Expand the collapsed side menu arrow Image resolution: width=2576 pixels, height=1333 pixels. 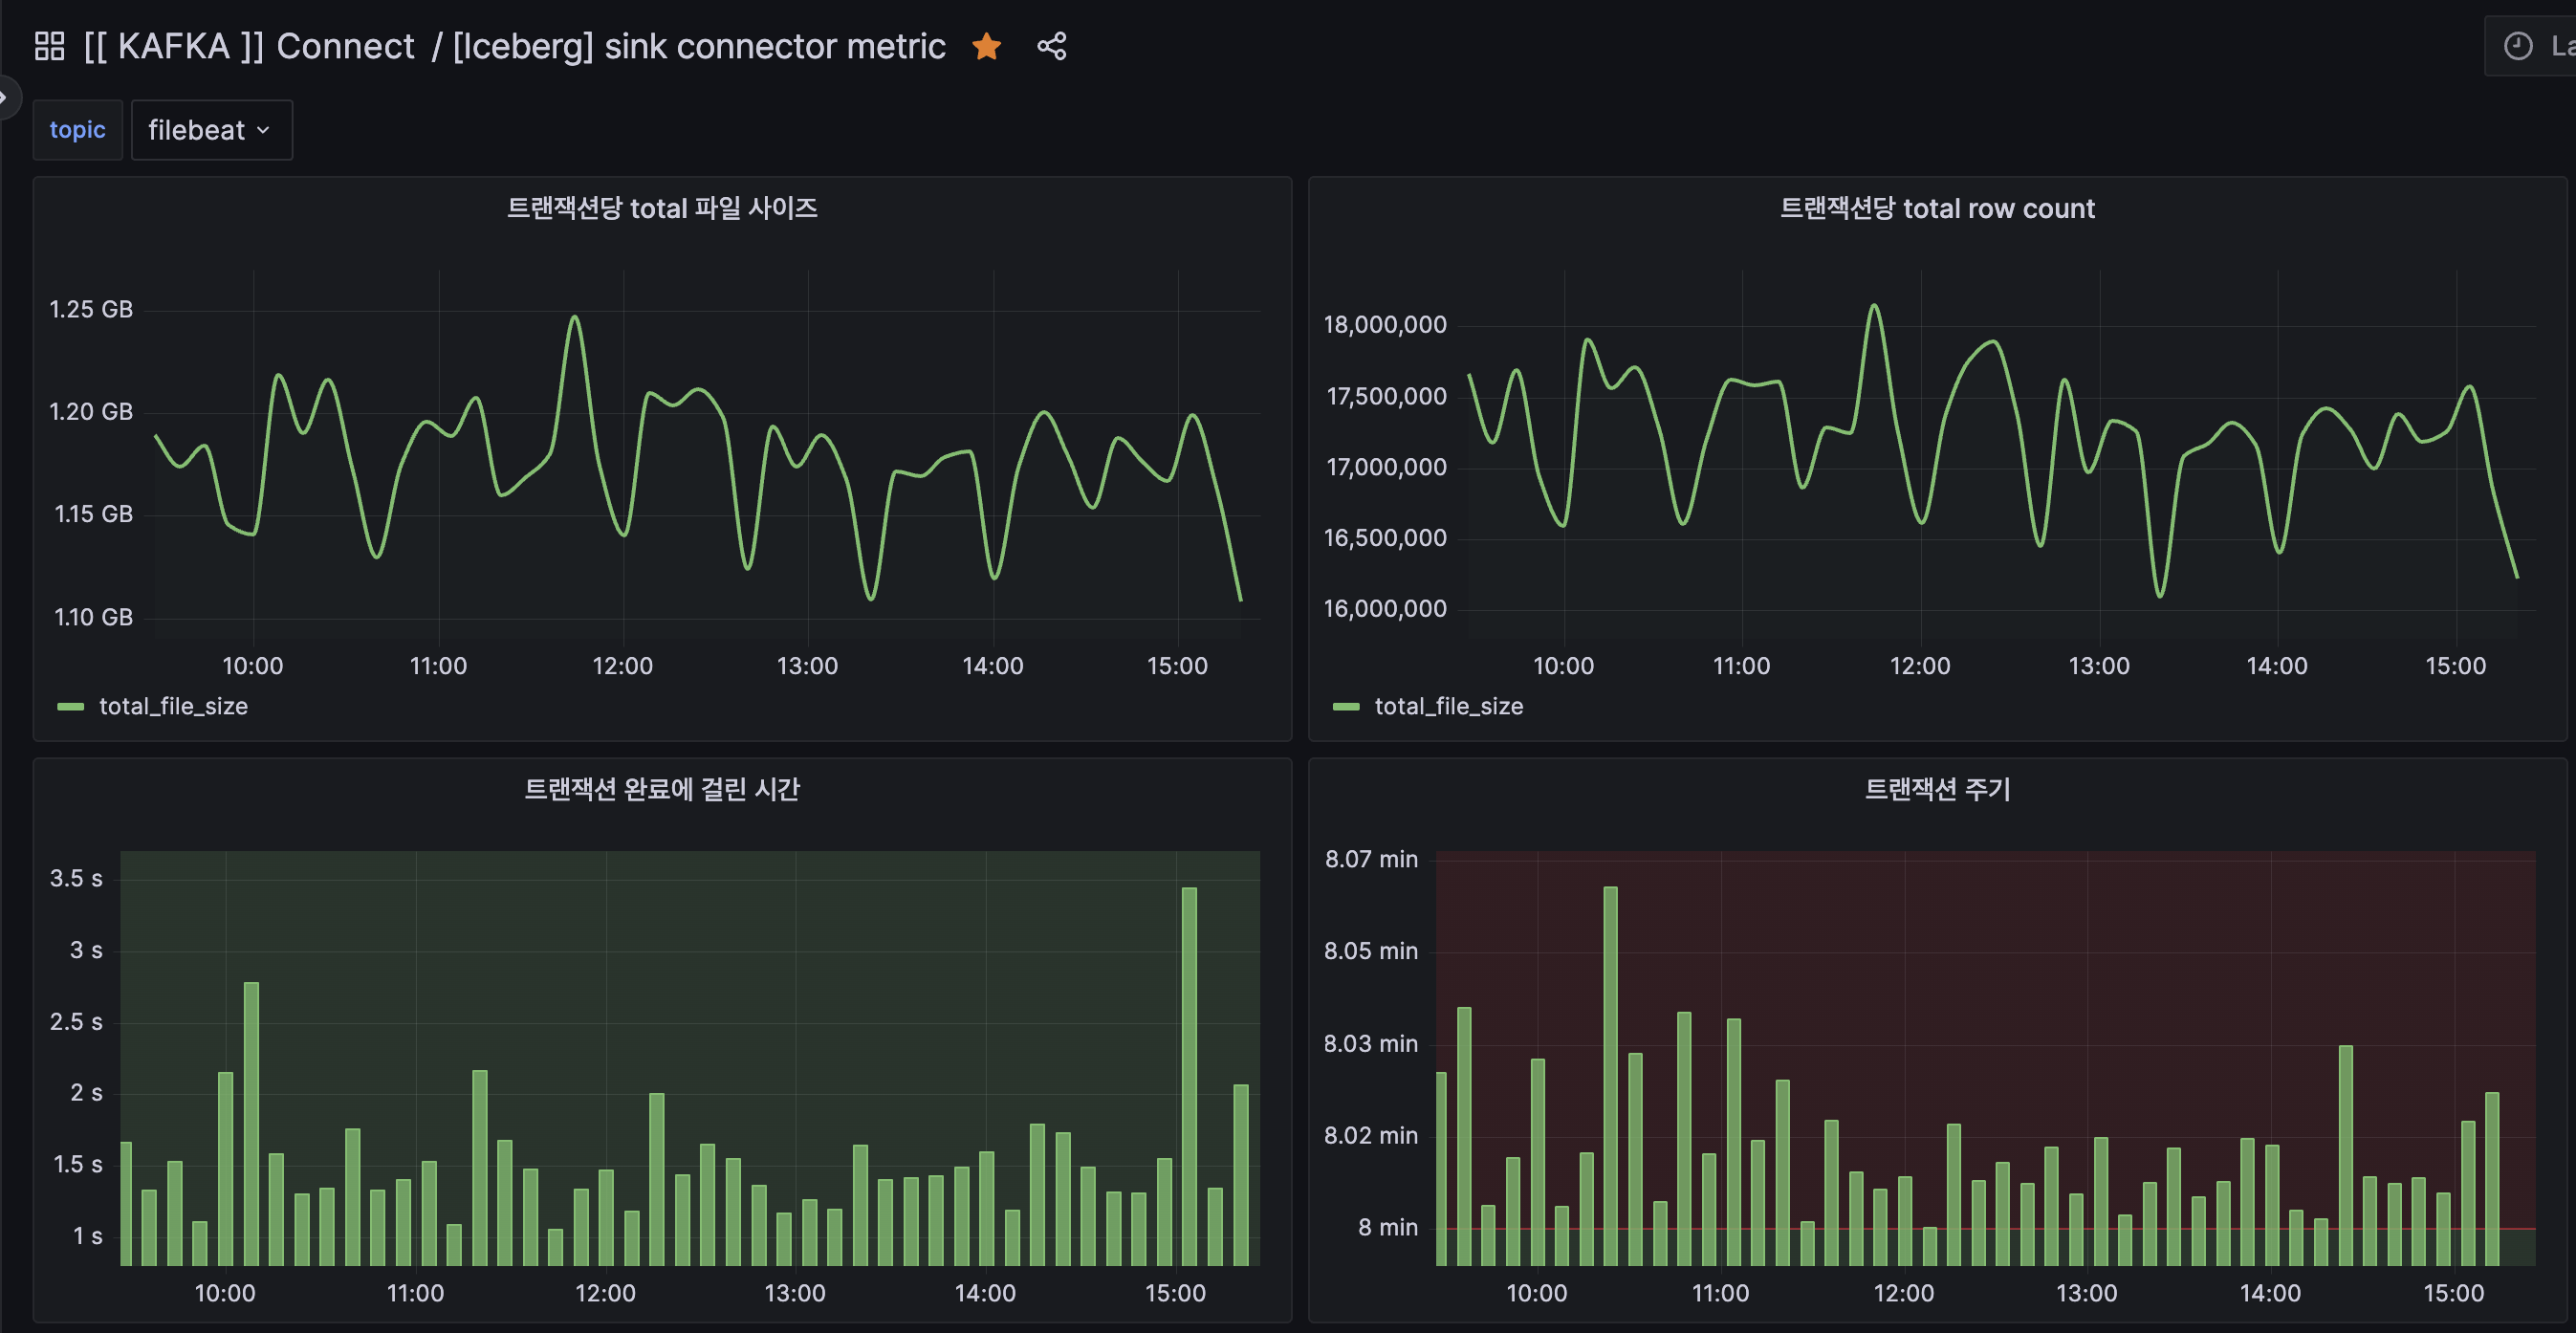[x=5, y=97]
